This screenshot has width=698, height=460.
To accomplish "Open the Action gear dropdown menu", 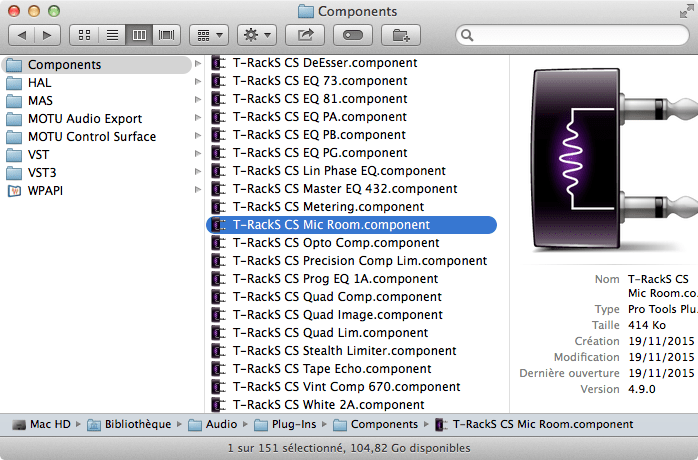I will (256, 35).
